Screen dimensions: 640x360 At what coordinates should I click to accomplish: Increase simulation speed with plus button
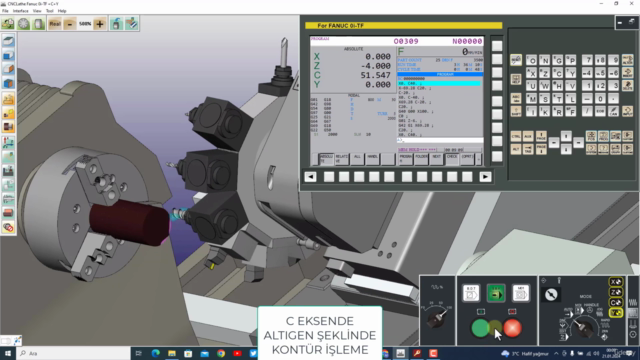pos(100,24)
